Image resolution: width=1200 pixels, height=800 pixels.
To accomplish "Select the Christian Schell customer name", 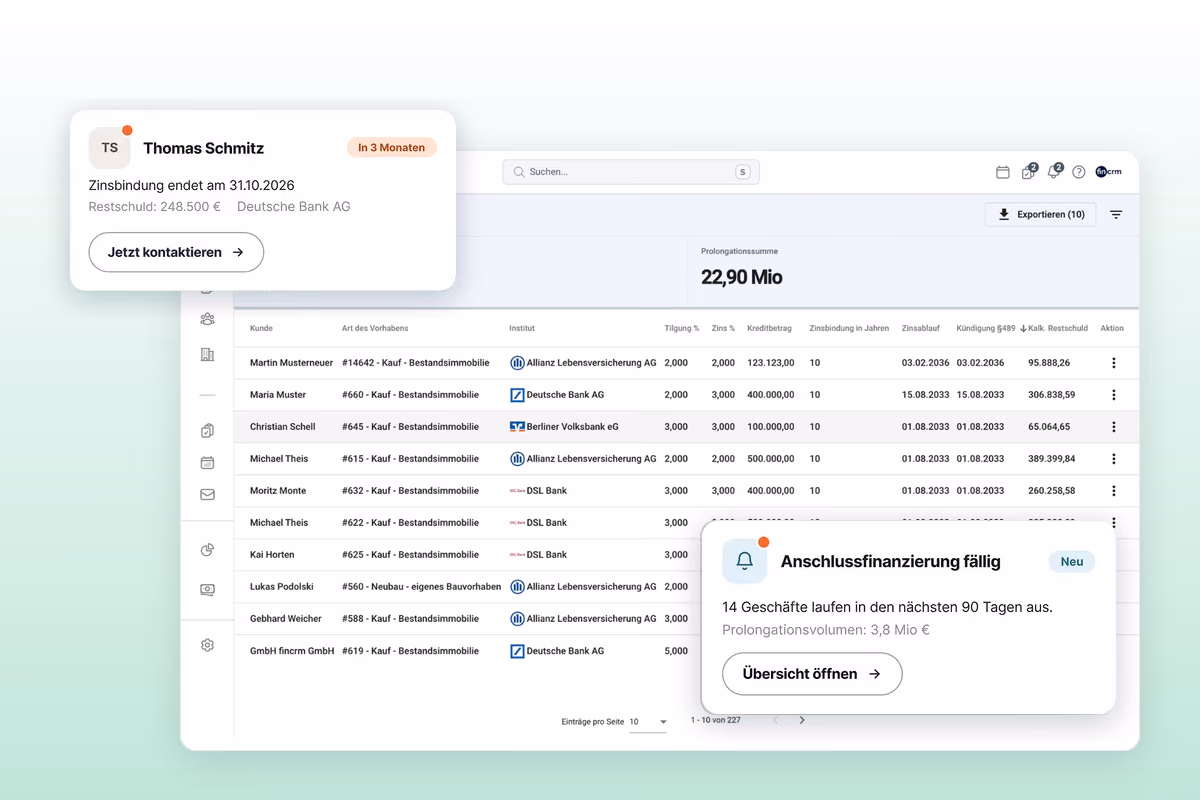I will (x=282, y=427).
